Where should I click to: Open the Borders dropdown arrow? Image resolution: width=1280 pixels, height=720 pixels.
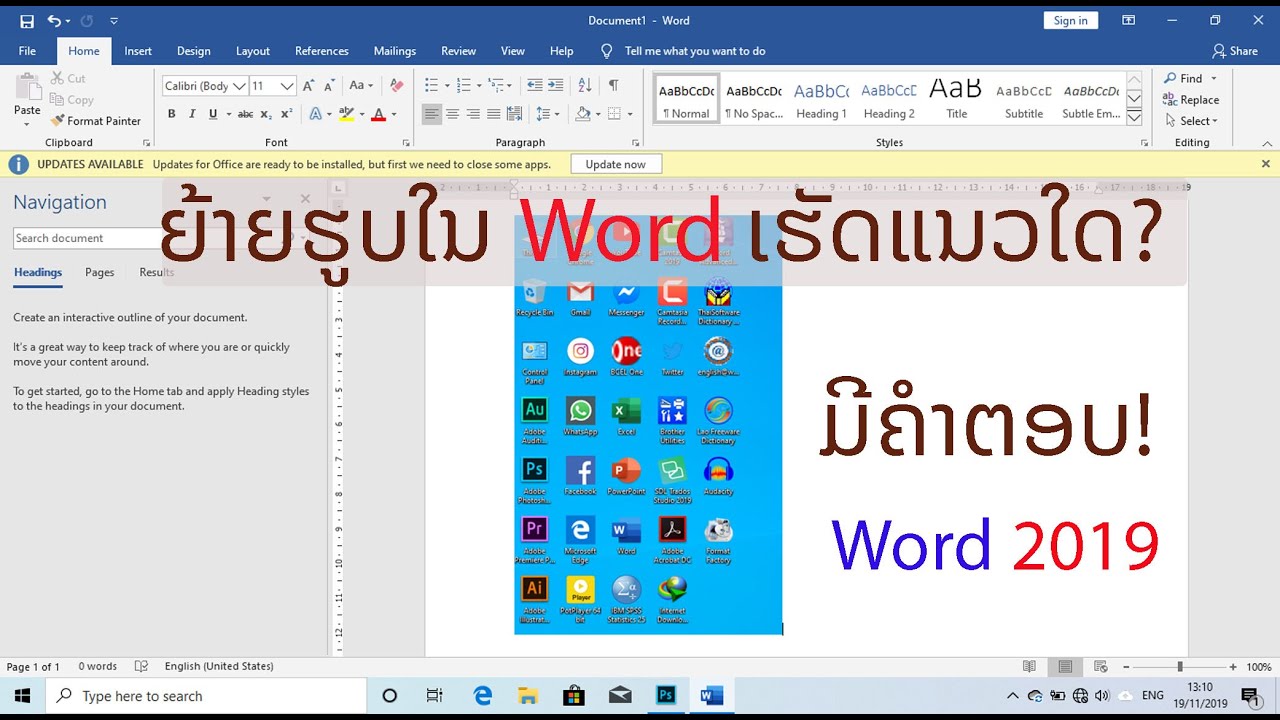tap(631, 114)
